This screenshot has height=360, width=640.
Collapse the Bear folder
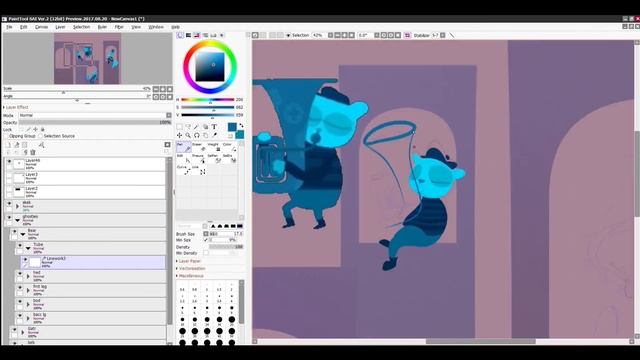coord(23,234)
